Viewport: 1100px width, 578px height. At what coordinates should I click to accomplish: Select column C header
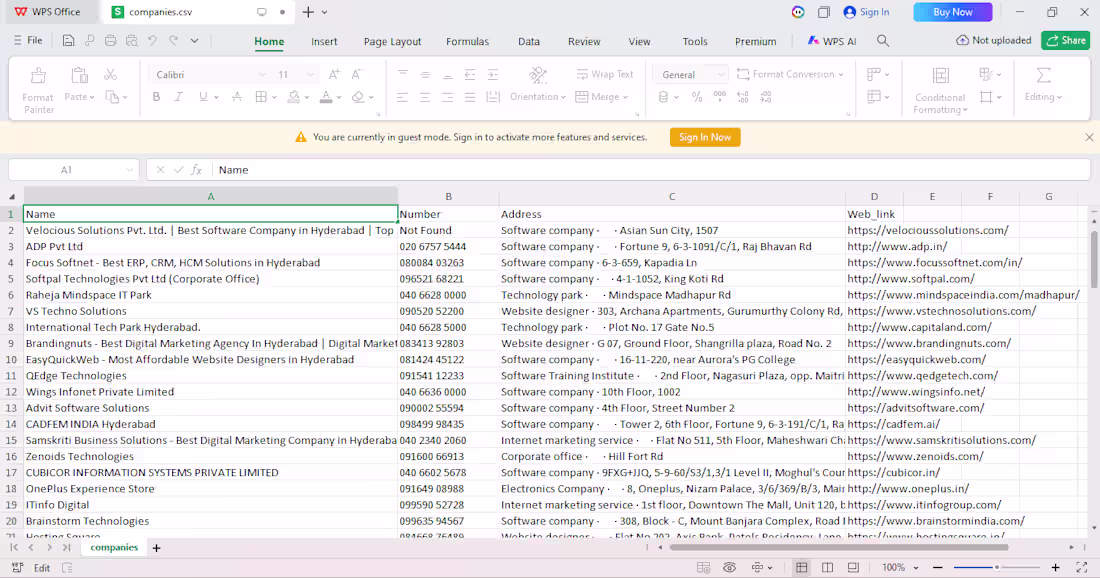point(671,197)
